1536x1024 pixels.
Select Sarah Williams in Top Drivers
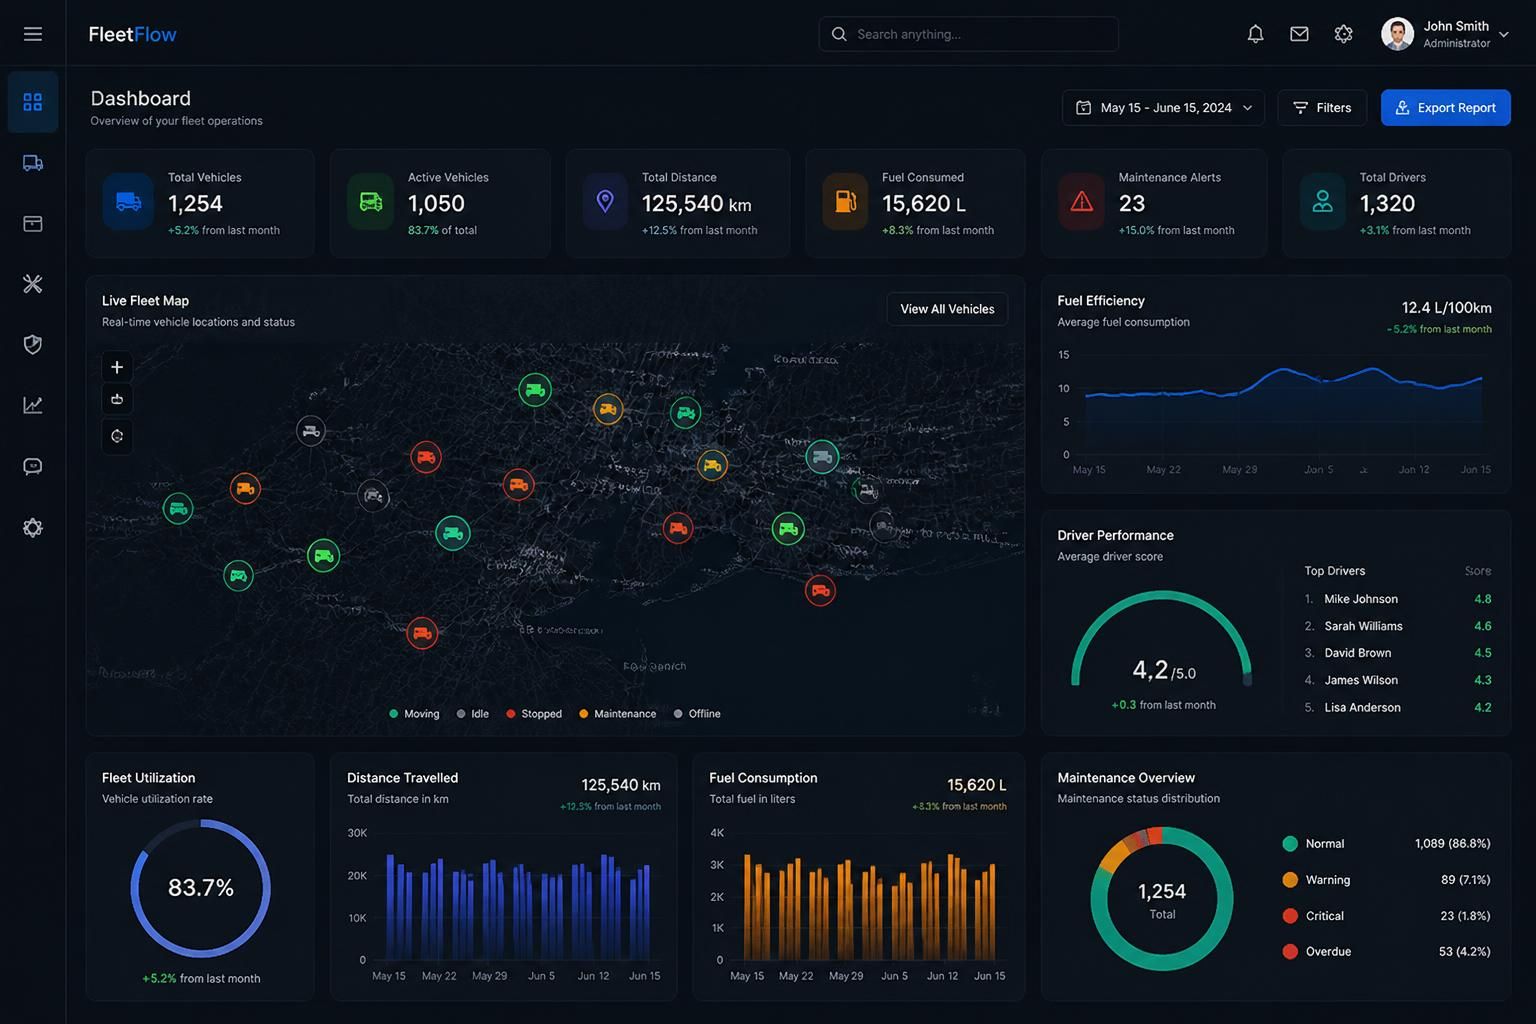(x=1397, y=626)
